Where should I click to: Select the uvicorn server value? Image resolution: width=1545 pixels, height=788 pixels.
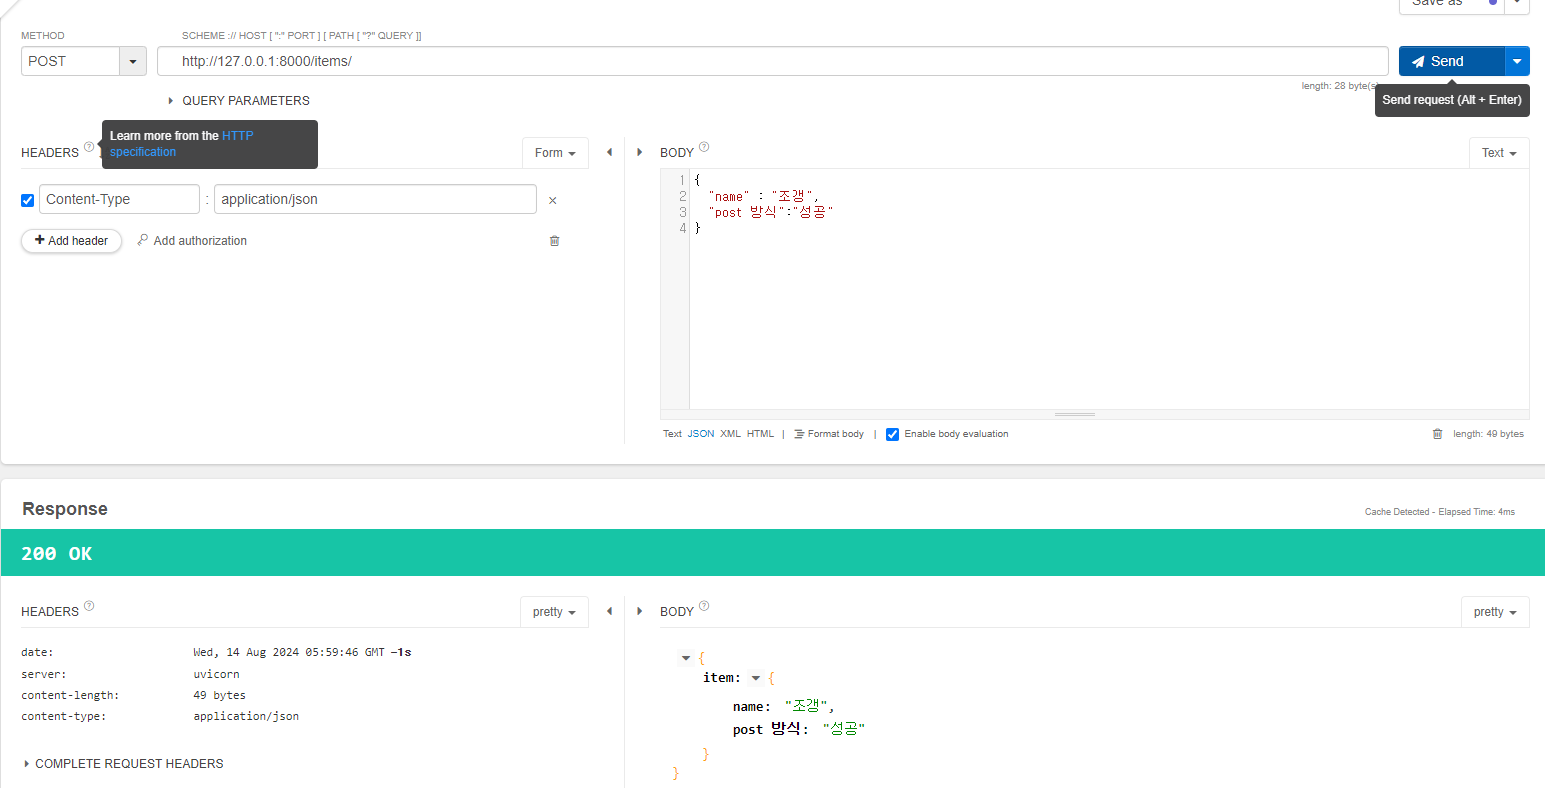(x=217, y=675)
